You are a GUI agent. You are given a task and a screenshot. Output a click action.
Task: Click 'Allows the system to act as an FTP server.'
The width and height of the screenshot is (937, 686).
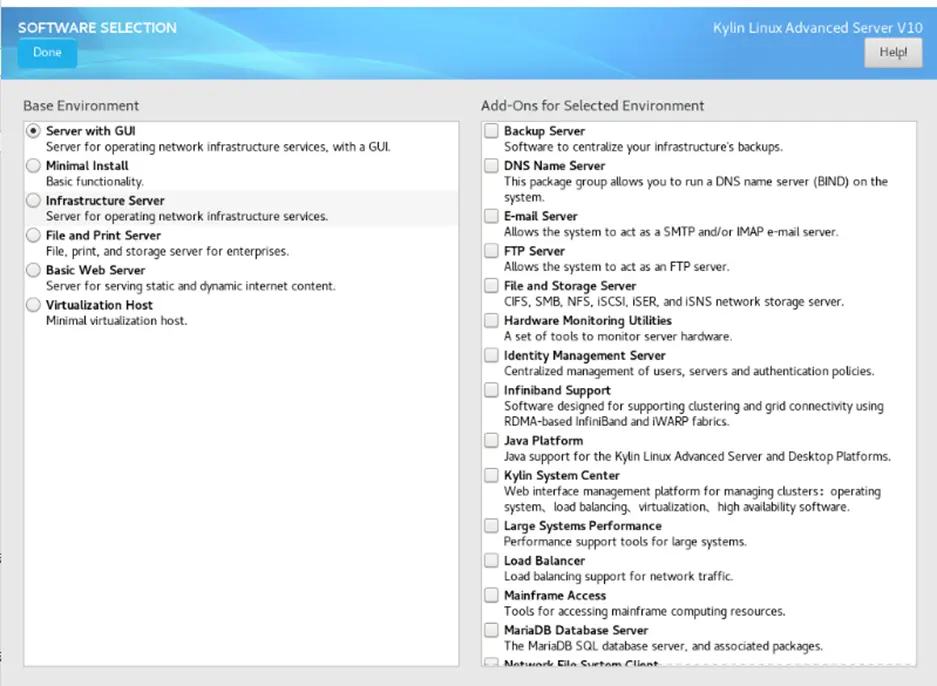pos(617,267)
